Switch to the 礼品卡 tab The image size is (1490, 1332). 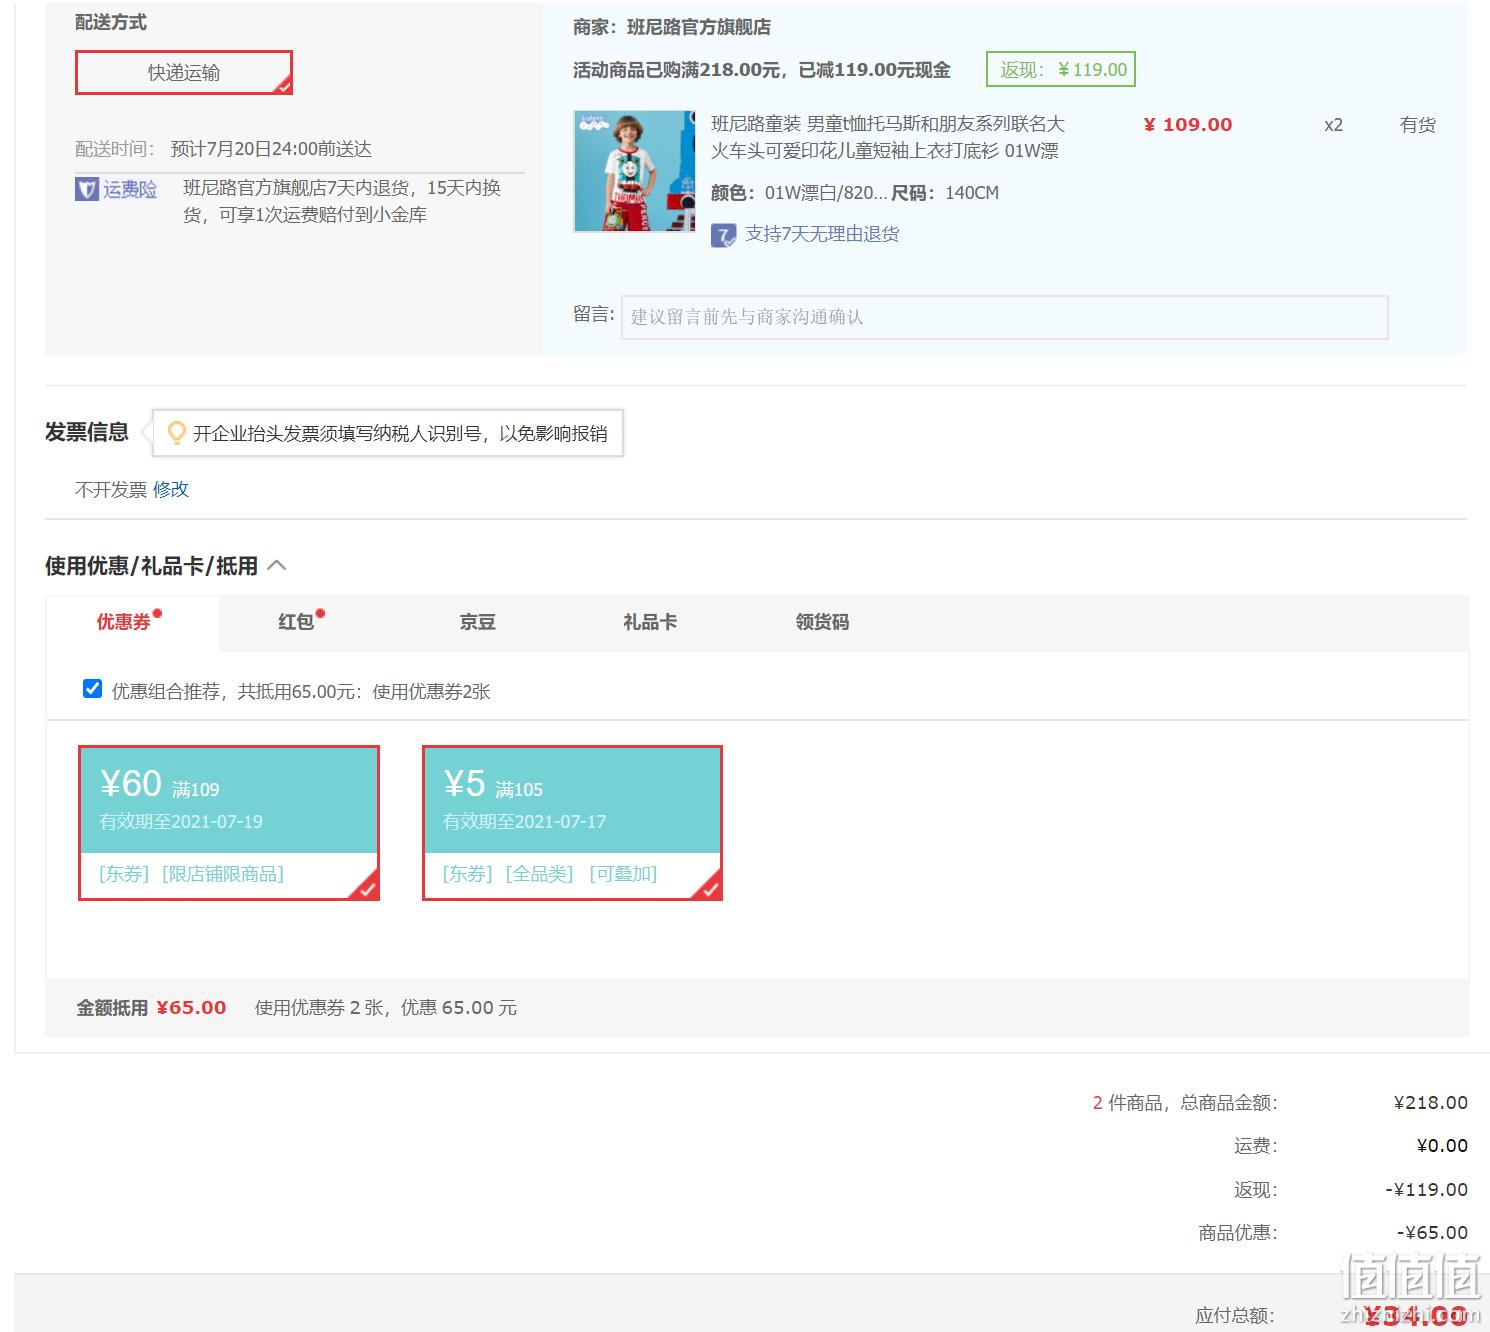click(650, 622)
